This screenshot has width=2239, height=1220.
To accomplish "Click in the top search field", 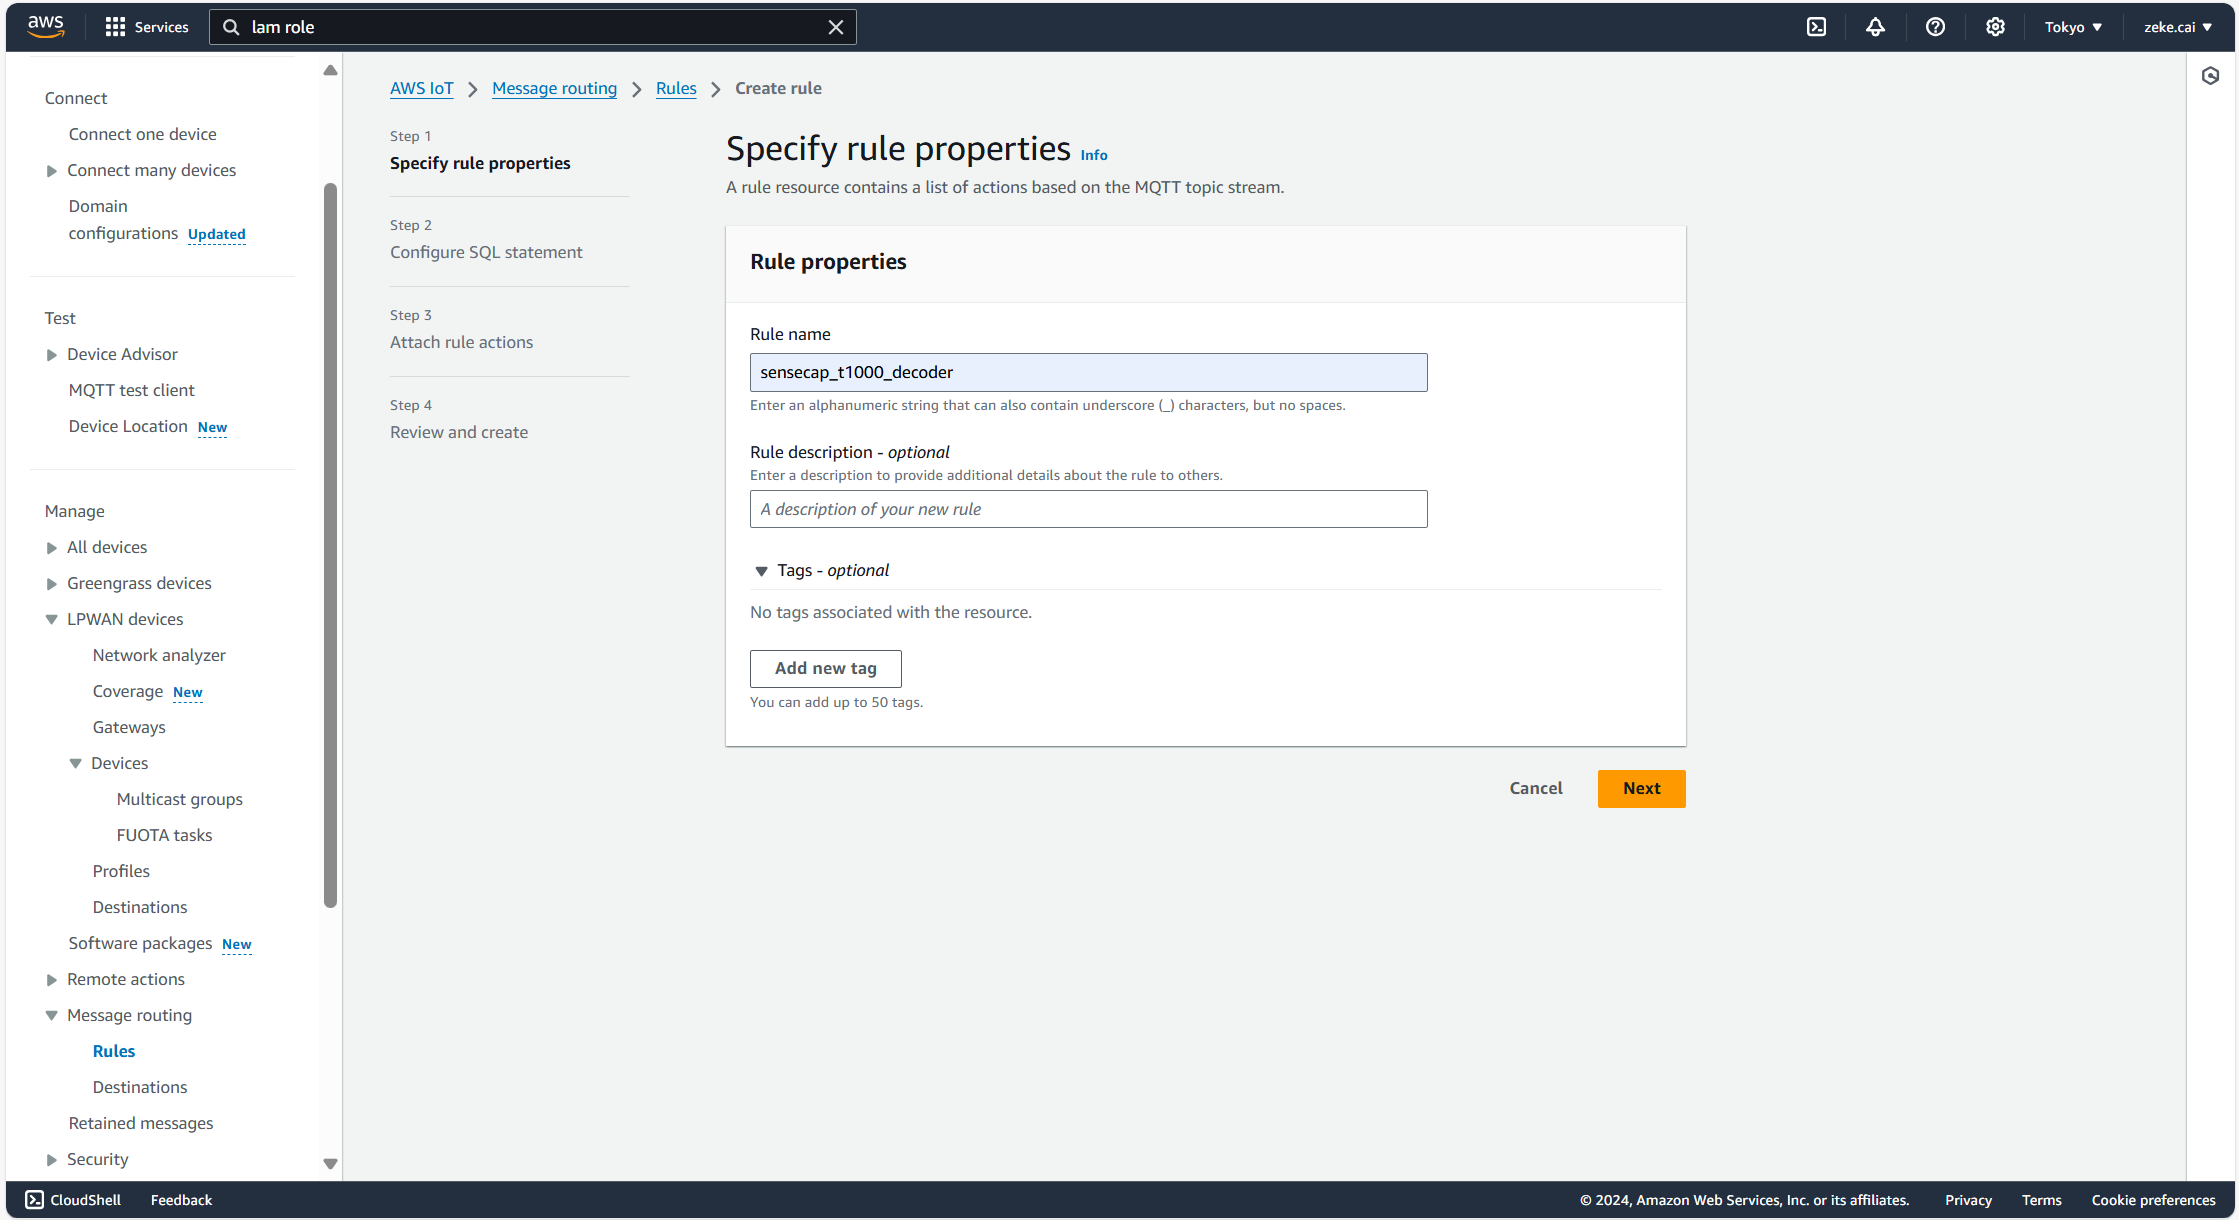I will [532, 27].
